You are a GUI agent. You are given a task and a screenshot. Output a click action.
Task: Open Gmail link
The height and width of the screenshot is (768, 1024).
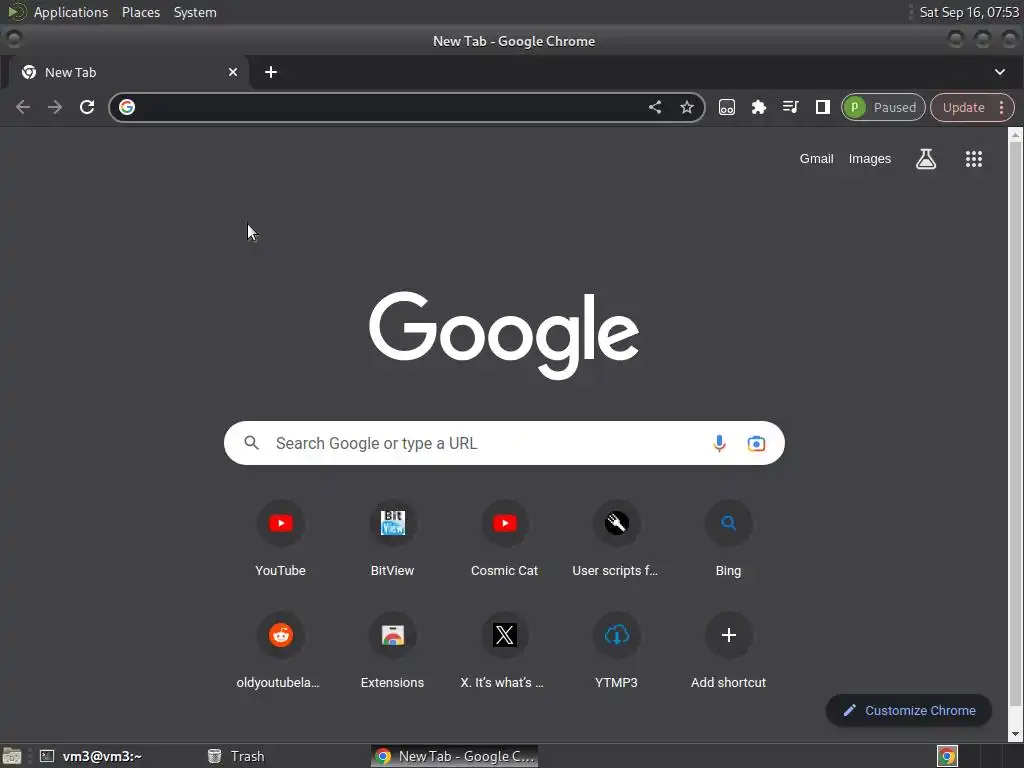click(x=816, y=159)
